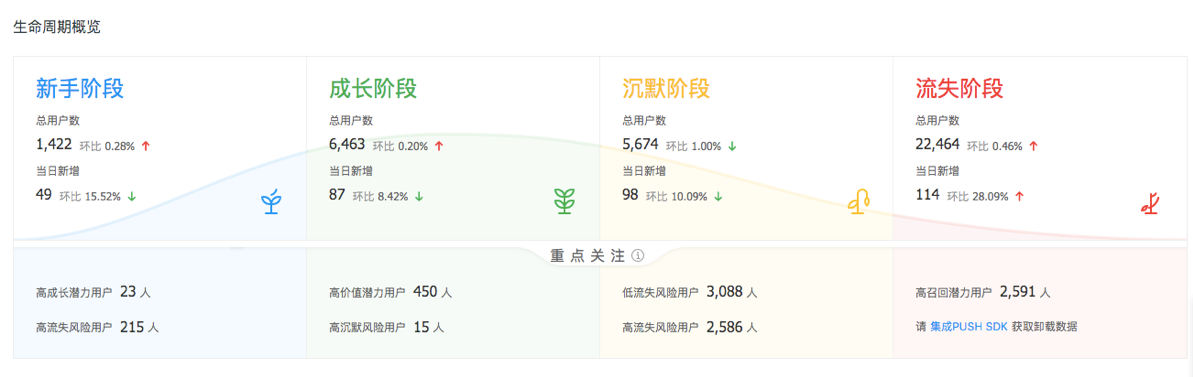Select 低流失风险用户 3,088 人 entry
The width and height of the screenshot is (1193, 377).
coord(689,292)
